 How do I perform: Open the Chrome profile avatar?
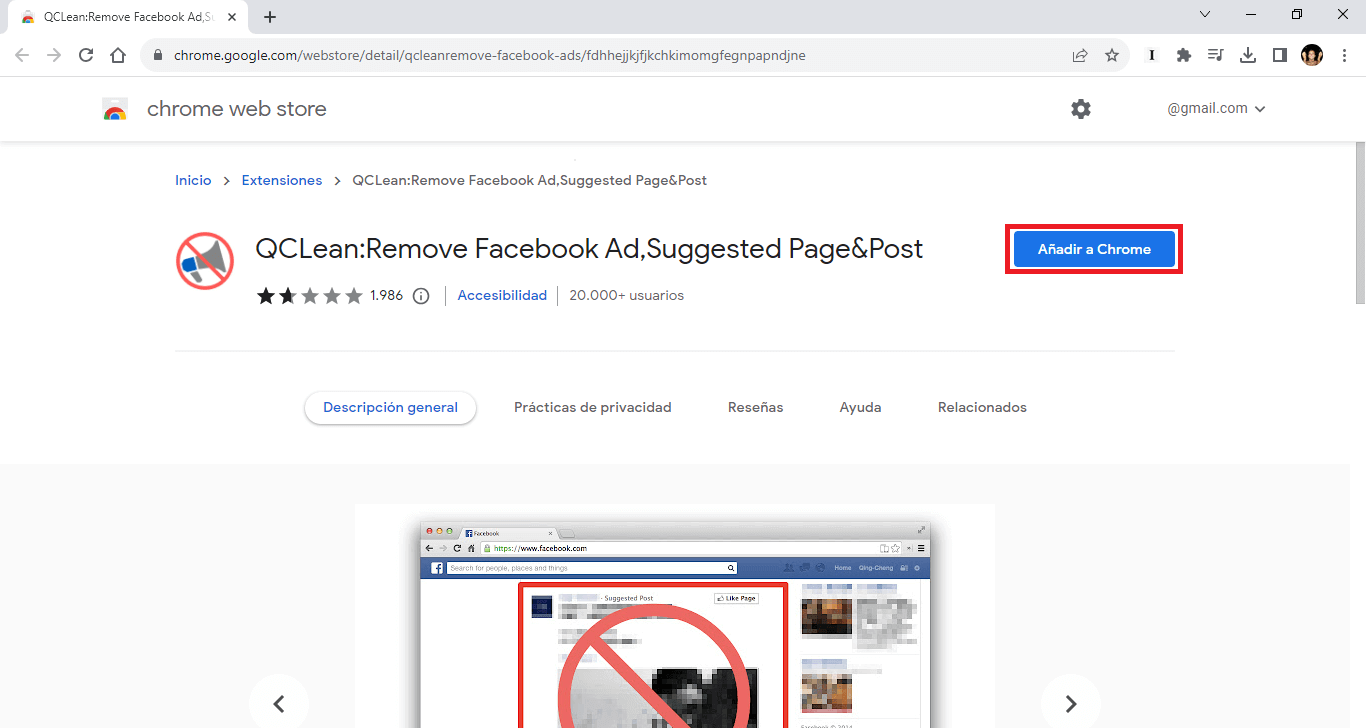1312,56
